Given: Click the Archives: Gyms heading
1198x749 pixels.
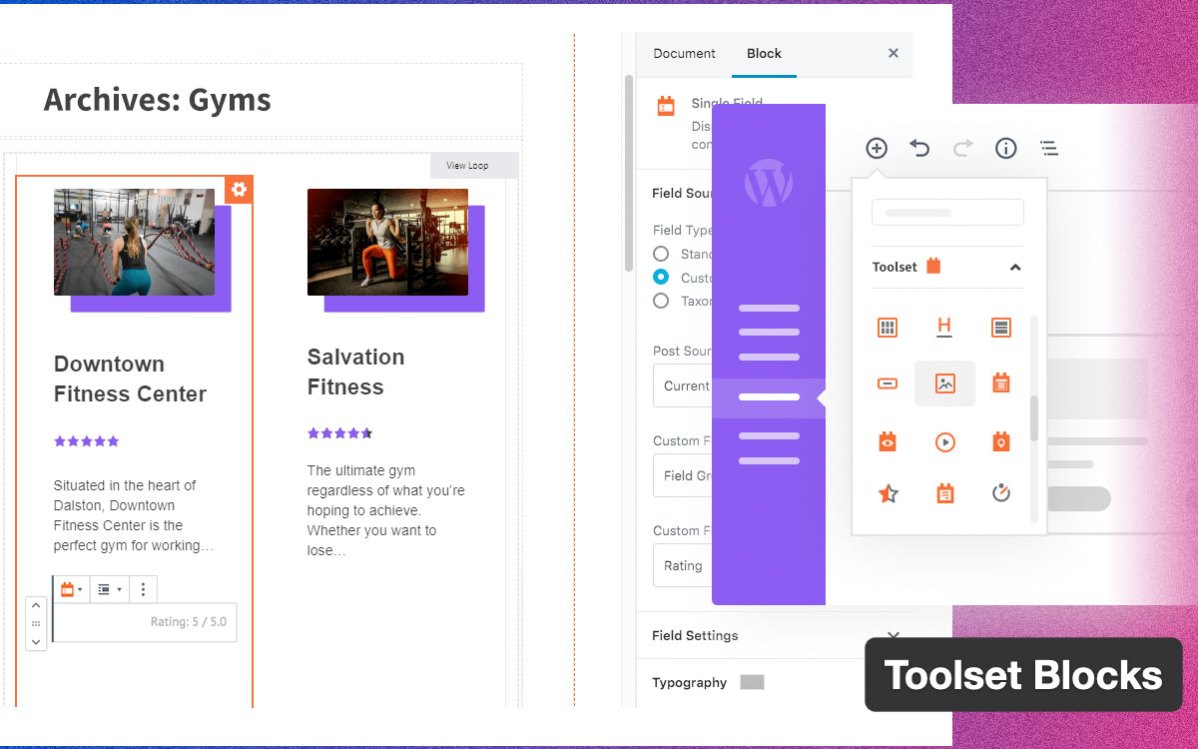Looking at the screenshot, I should (157, 100).
